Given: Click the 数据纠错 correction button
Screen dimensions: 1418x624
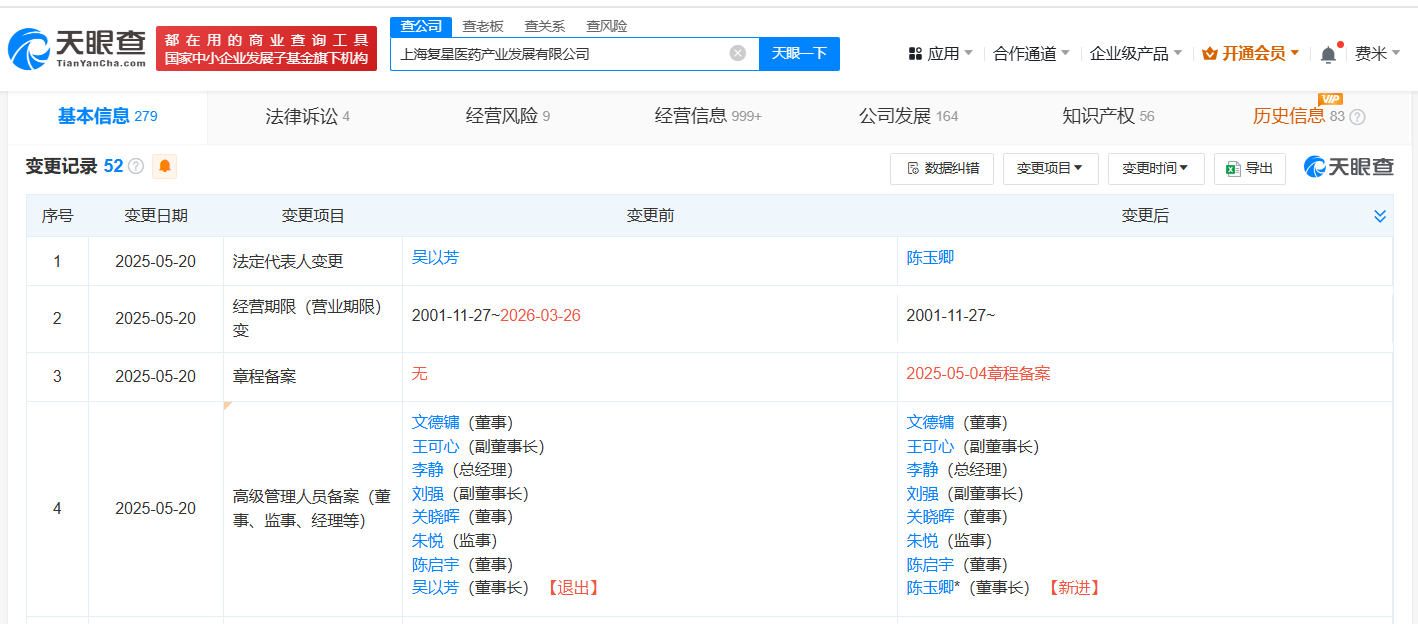Looking at the screenshot, I should click(x=941, y=168).
